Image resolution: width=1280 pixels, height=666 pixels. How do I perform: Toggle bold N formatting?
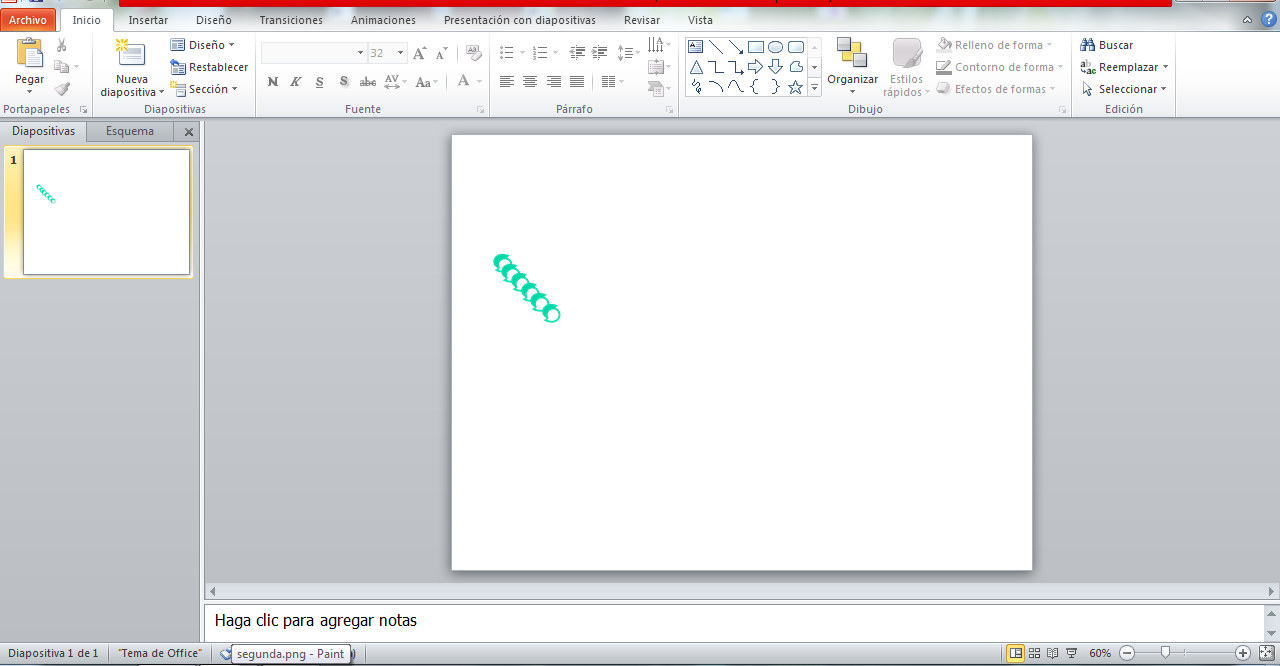click(272, 82)
